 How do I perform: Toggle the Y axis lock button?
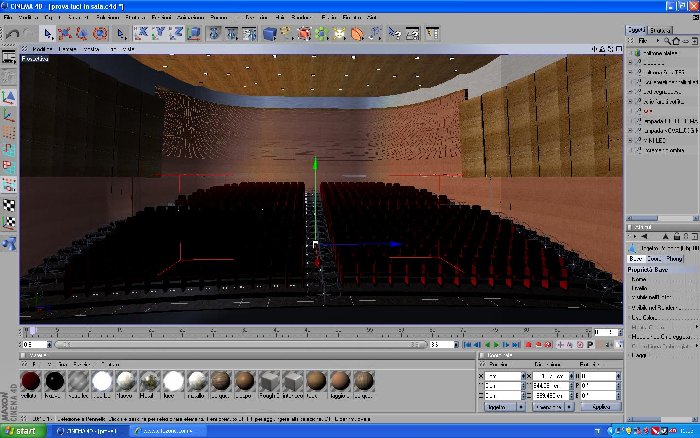[x=159, y=33]
